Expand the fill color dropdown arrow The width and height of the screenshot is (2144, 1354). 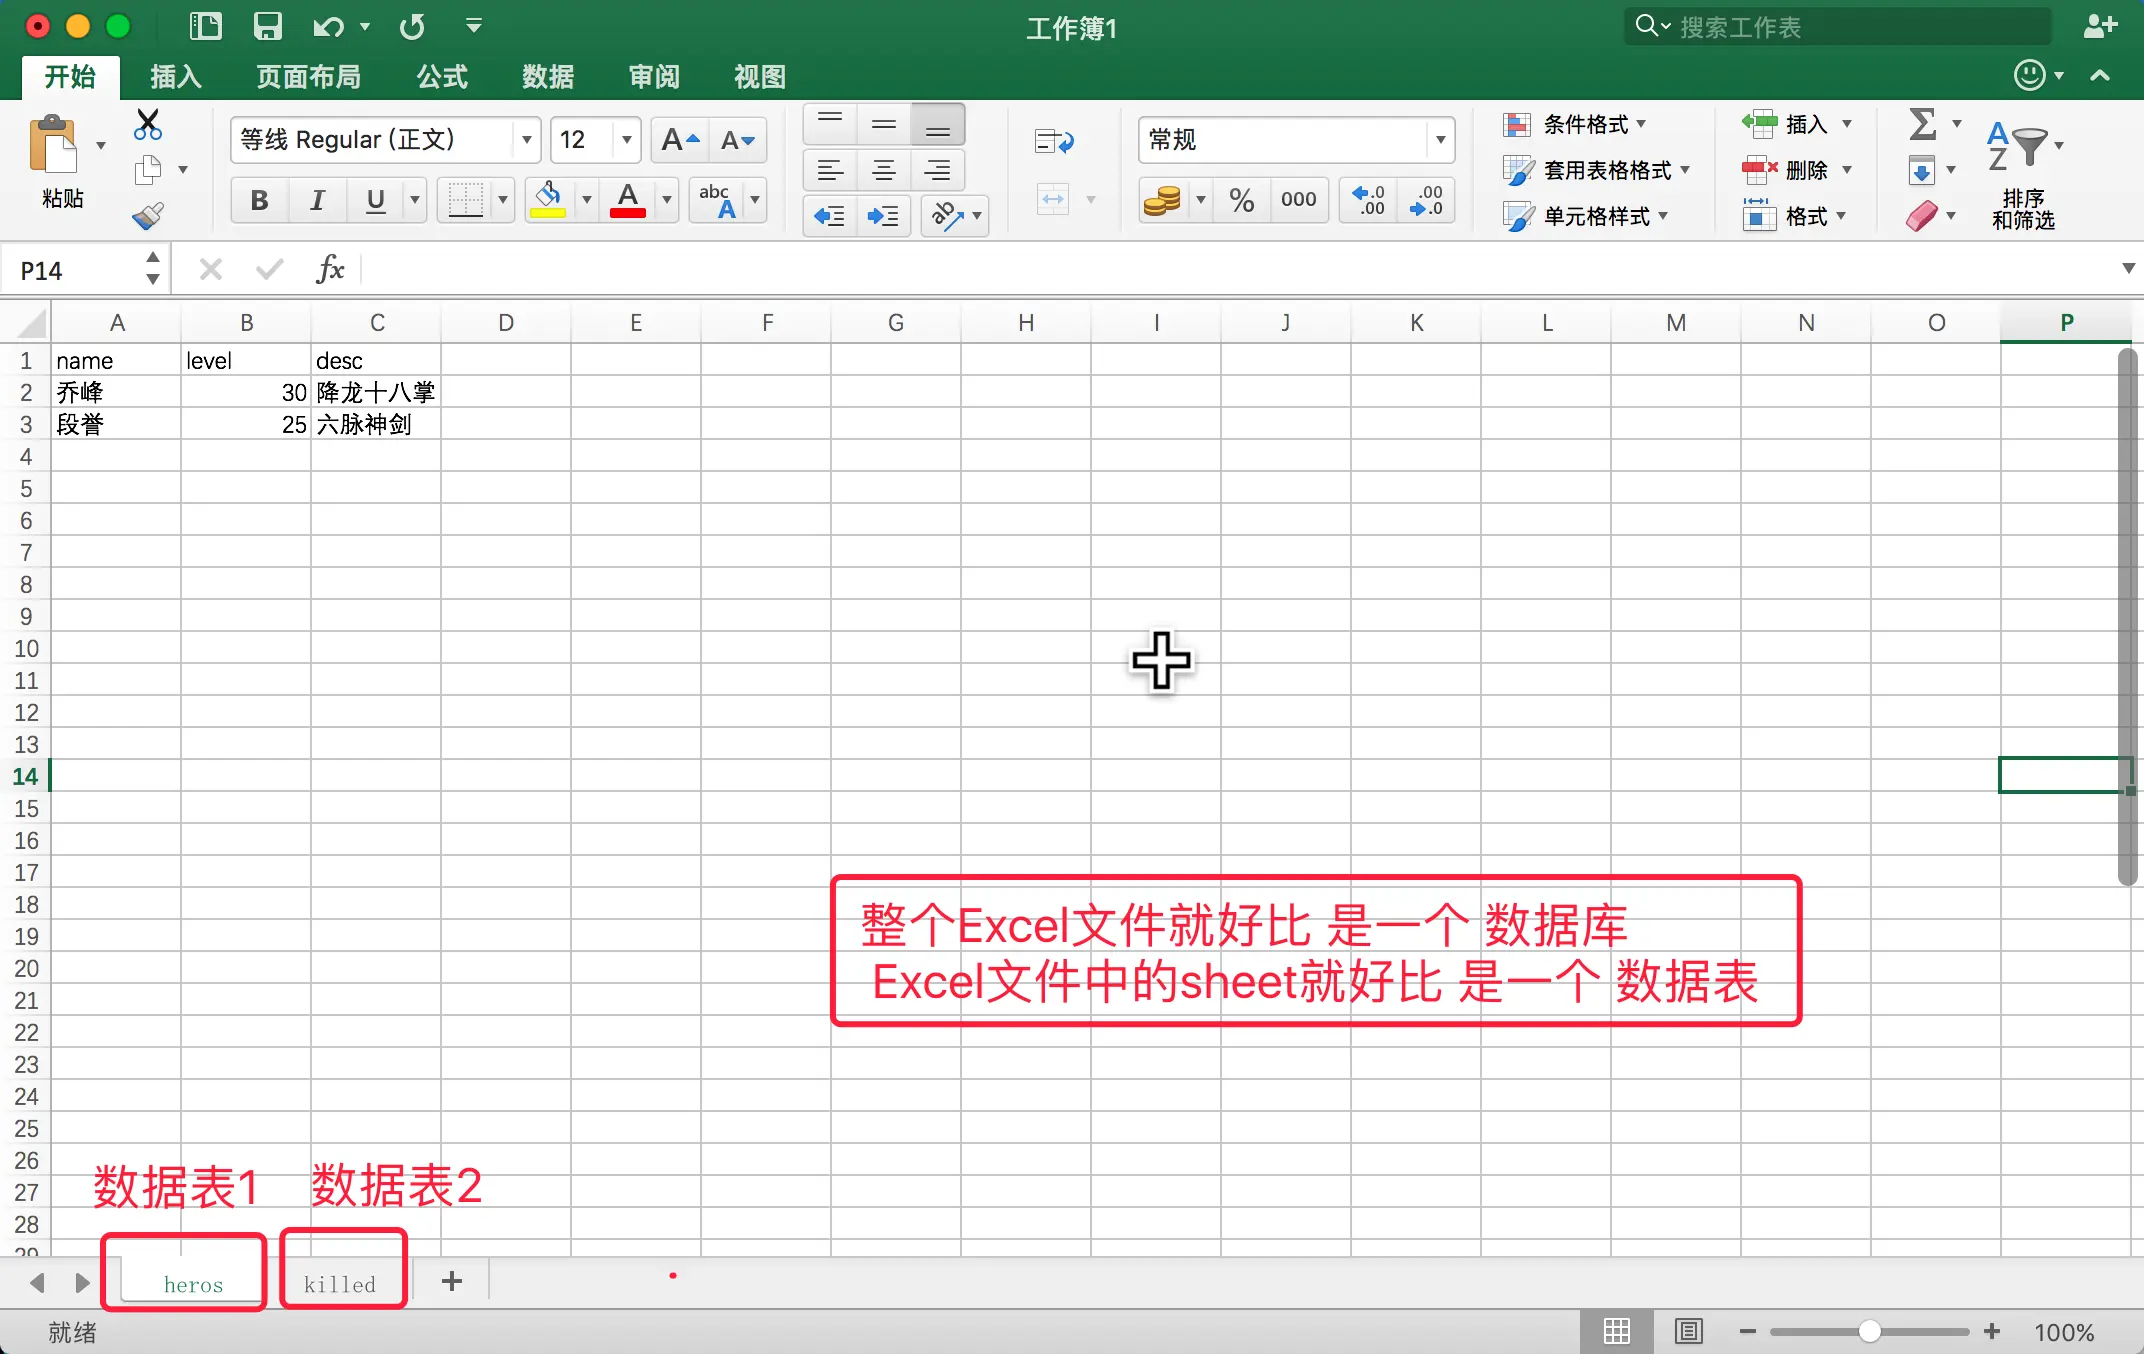(x=586, y=200)
